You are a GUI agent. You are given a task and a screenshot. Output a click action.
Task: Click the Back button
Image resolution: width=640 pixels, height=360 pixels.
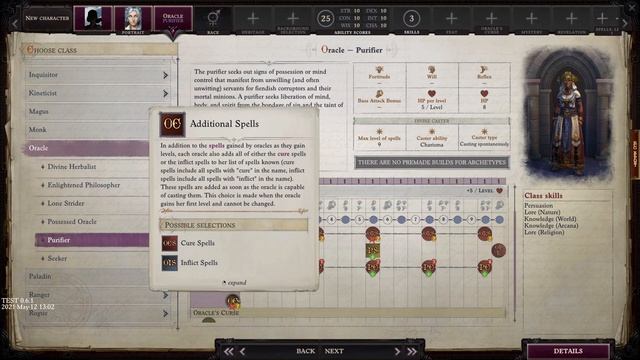[x=305, y=351]
